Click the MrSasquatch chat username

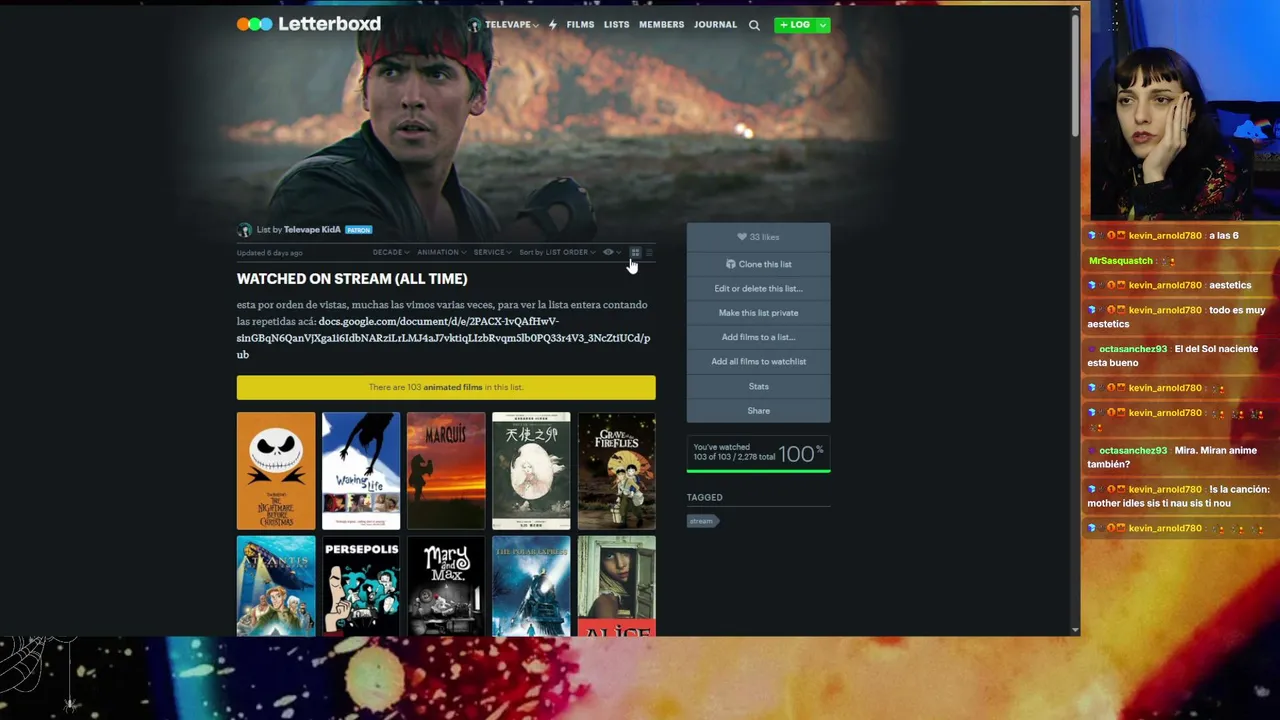(1120, 261)
